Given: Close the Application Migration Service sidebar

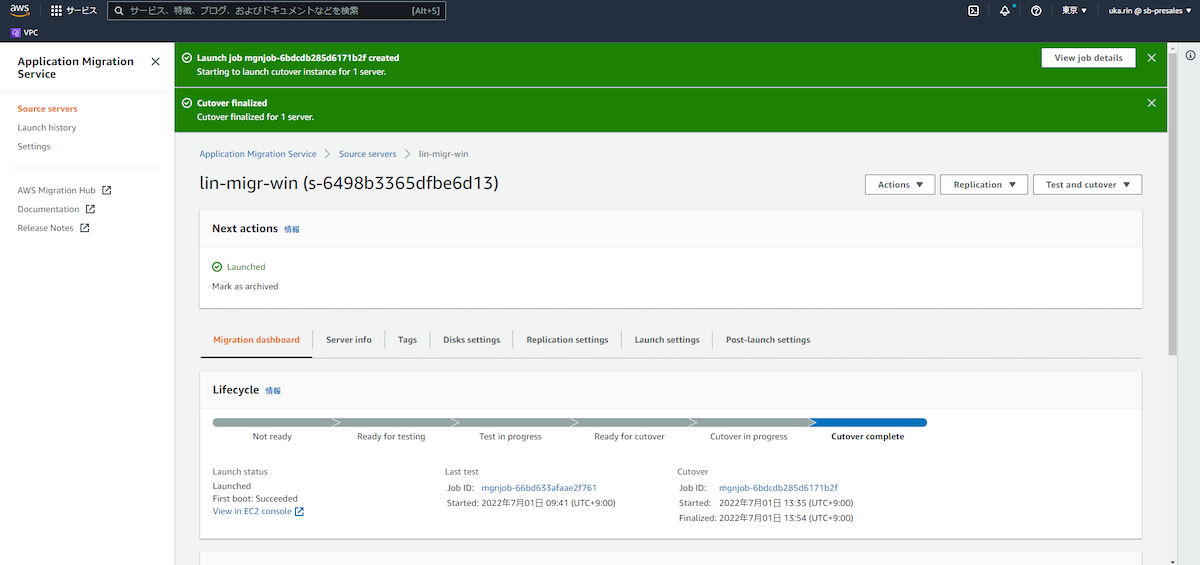Looking at the screenshot, I should 155,62.
